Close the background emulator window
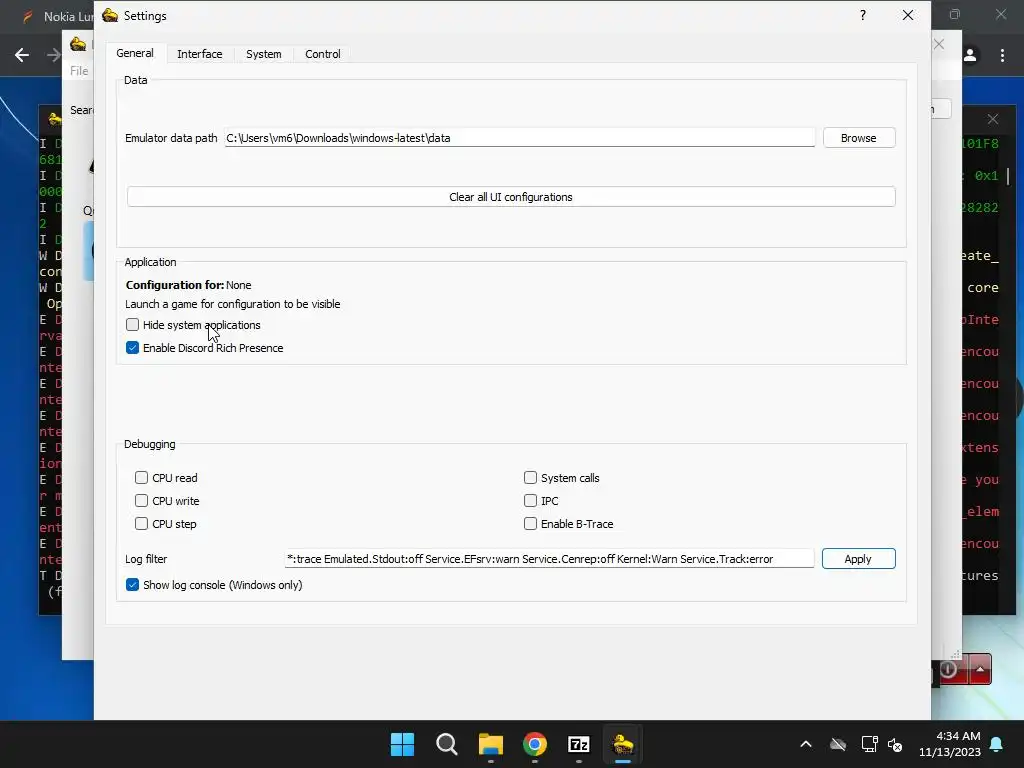 (x=939, y=44)
